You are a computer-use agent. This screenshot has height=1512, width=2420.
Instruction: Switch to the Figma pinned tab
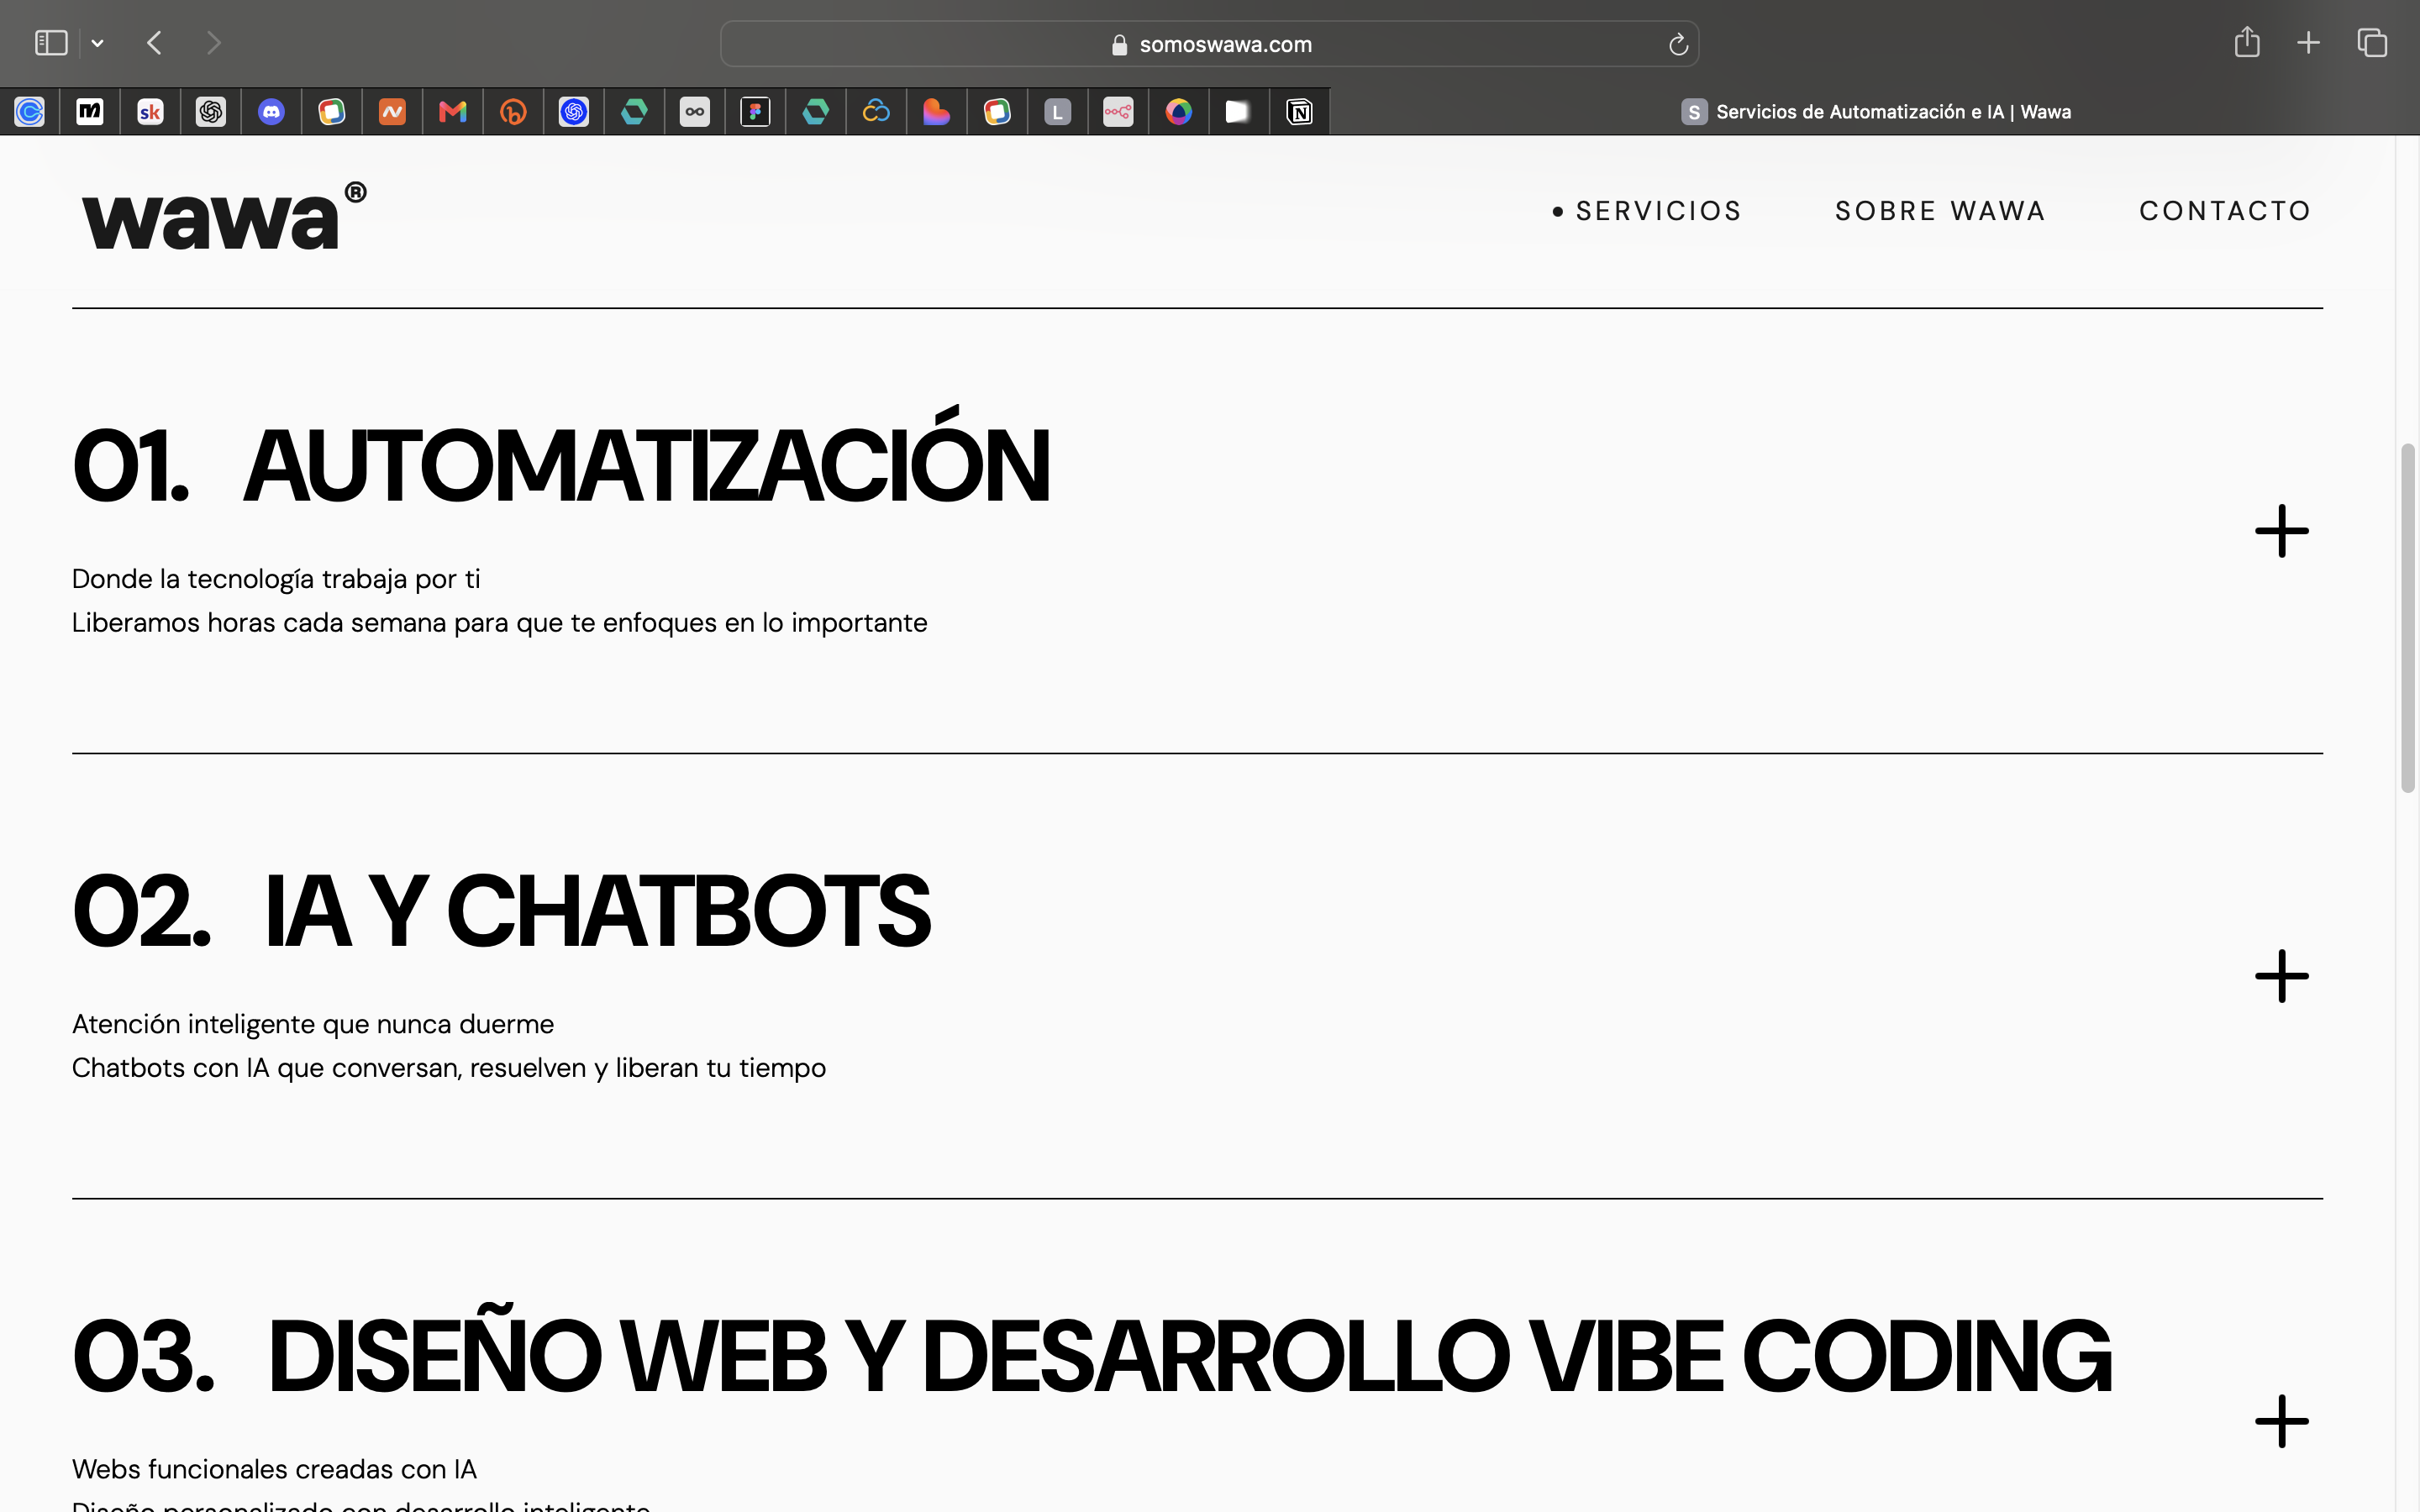[x=755, y=112]
